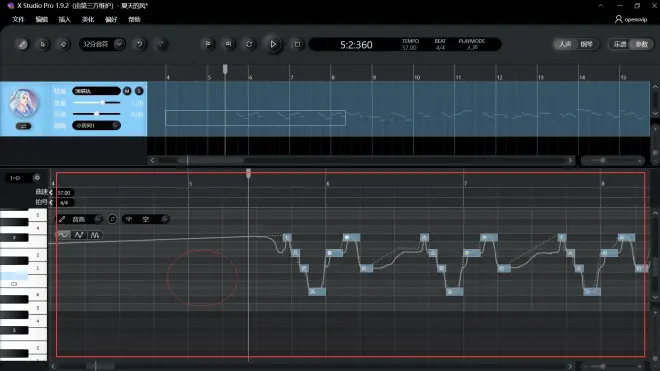Click the swap parameters icon
The image size is (660, 371).
(x=112, y=219)
